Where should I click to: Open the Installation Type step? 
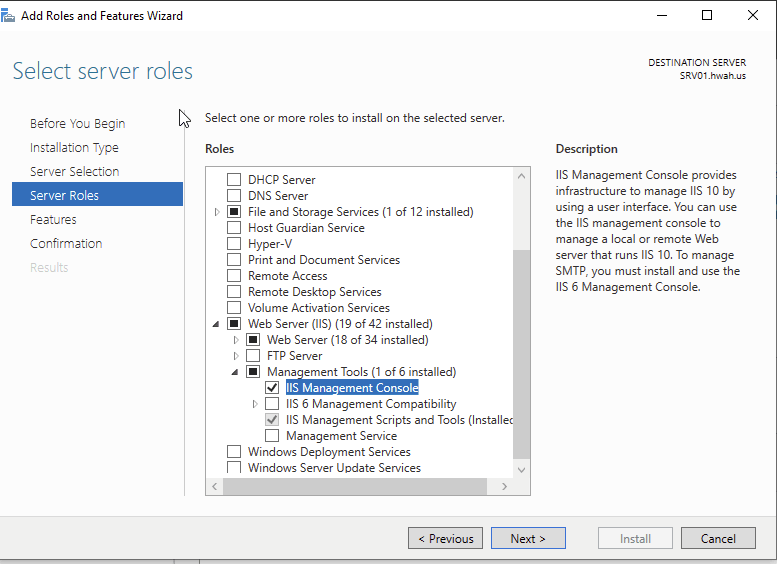74,147
